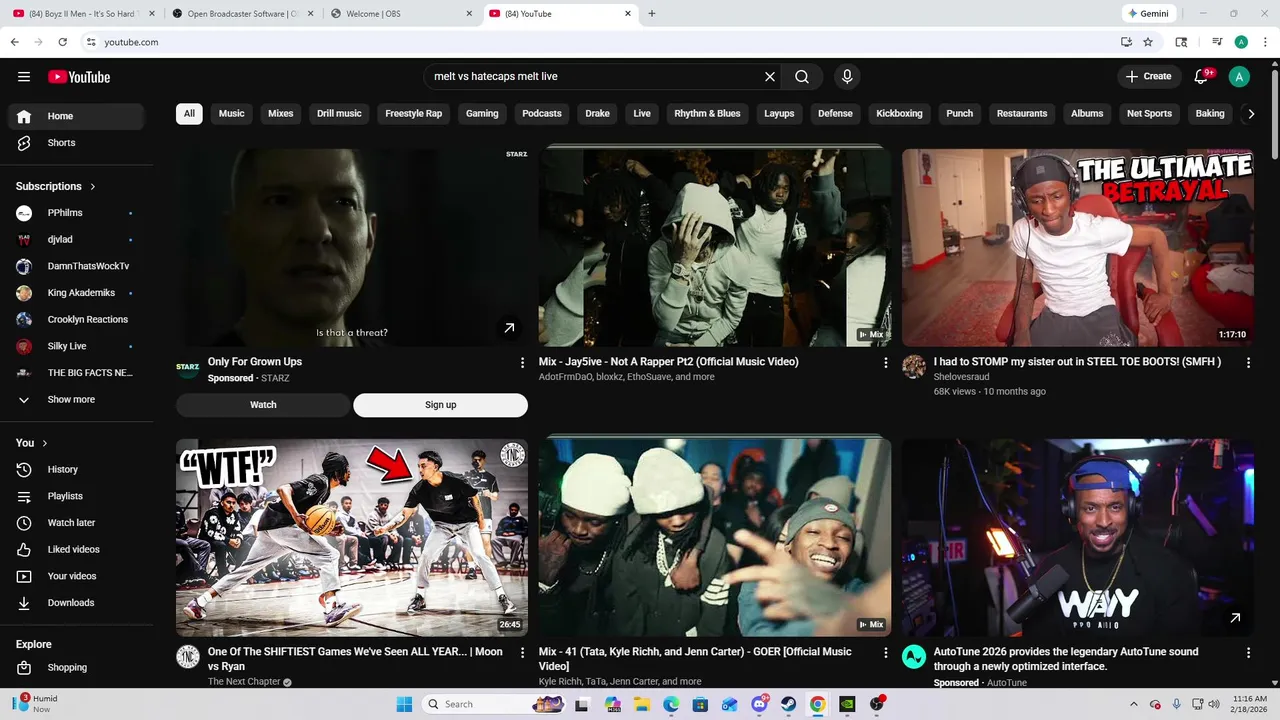Go to Shorts in sidebar
The height and width of the screenshot is (720, 1280).
[77, 143]
